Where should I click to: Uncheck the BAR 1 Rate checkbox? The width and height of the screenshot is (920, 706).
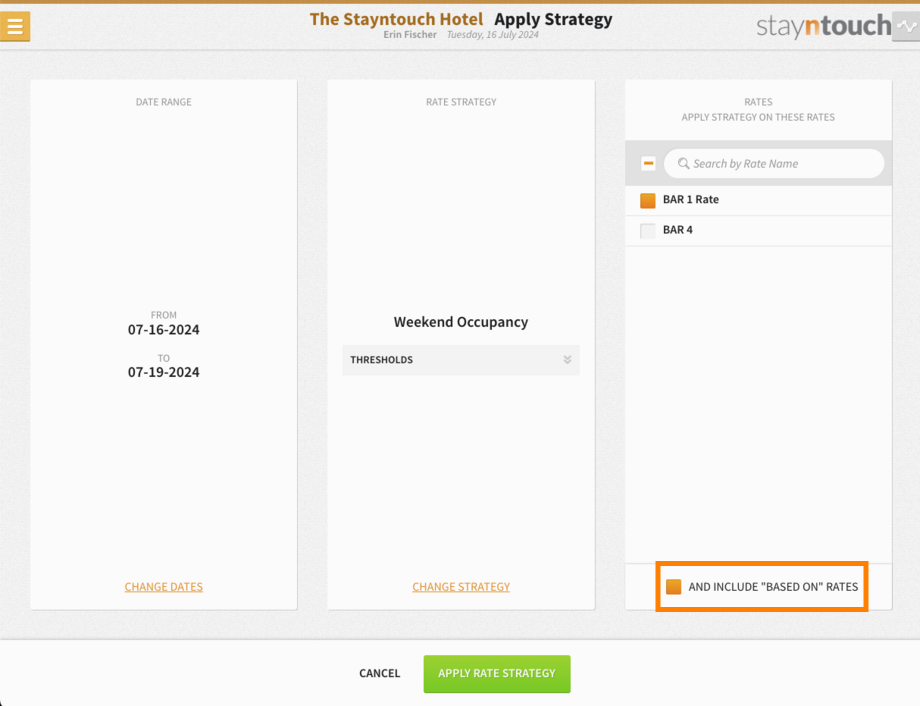click(x=648, y=200)
